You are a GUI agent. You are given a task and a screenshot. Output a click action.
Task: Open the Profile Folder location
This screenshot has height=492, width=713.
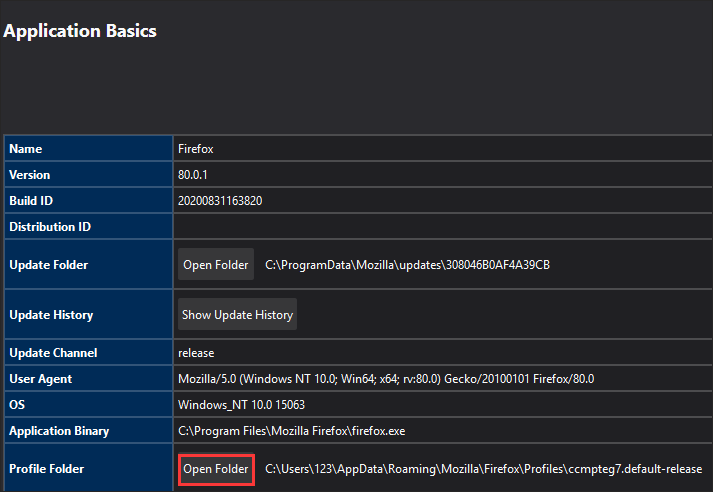(x=216, y=469)
